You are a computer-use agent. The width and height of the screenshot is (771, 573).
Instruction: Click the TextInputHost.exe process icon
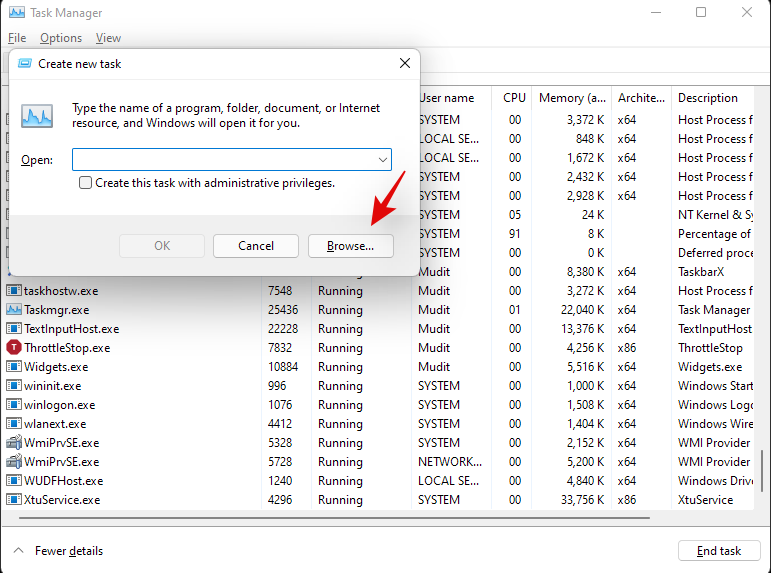(x=14, y=329)
